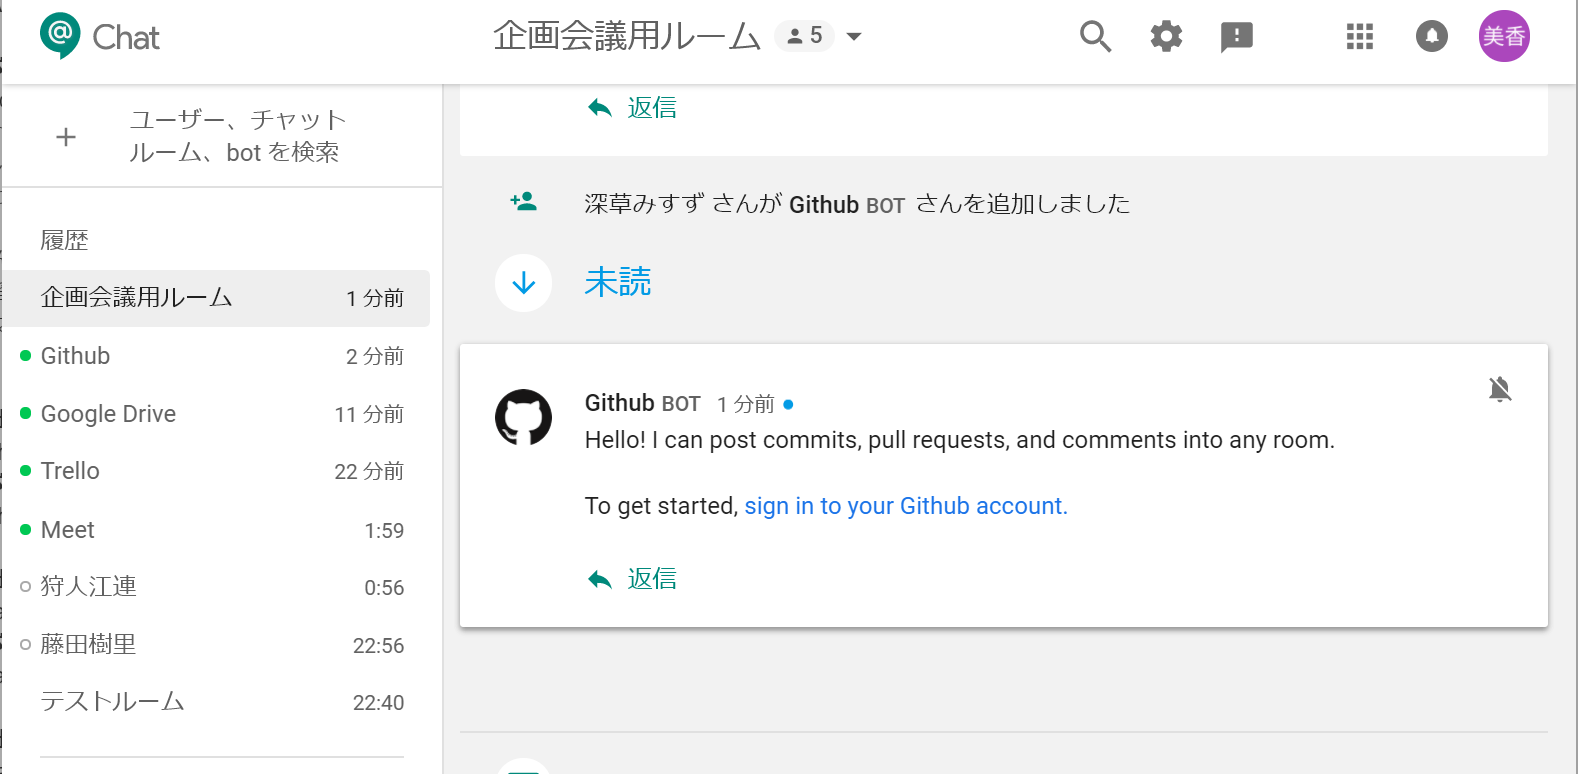Expand the room name dropdown arrow
This screenshot has height=774, width=1578.
854,37
